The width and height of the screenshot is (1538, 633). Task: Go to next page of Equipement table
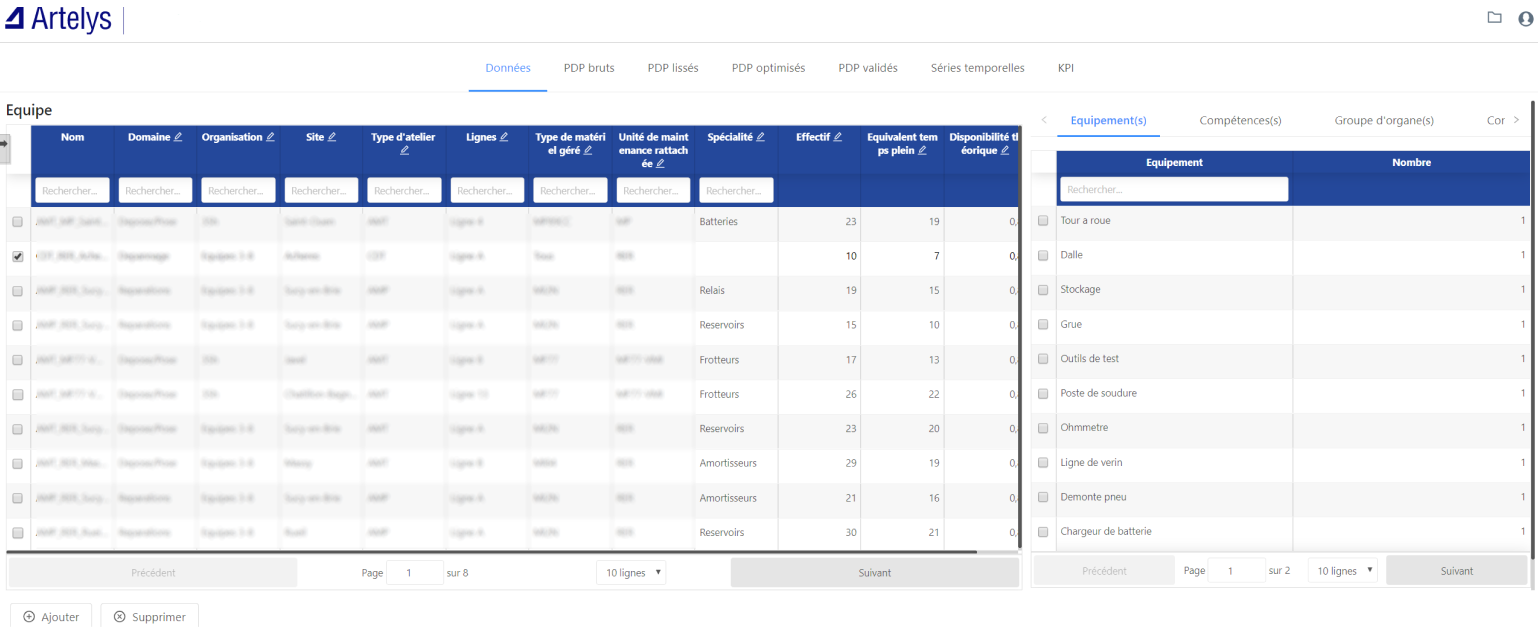1457,571
